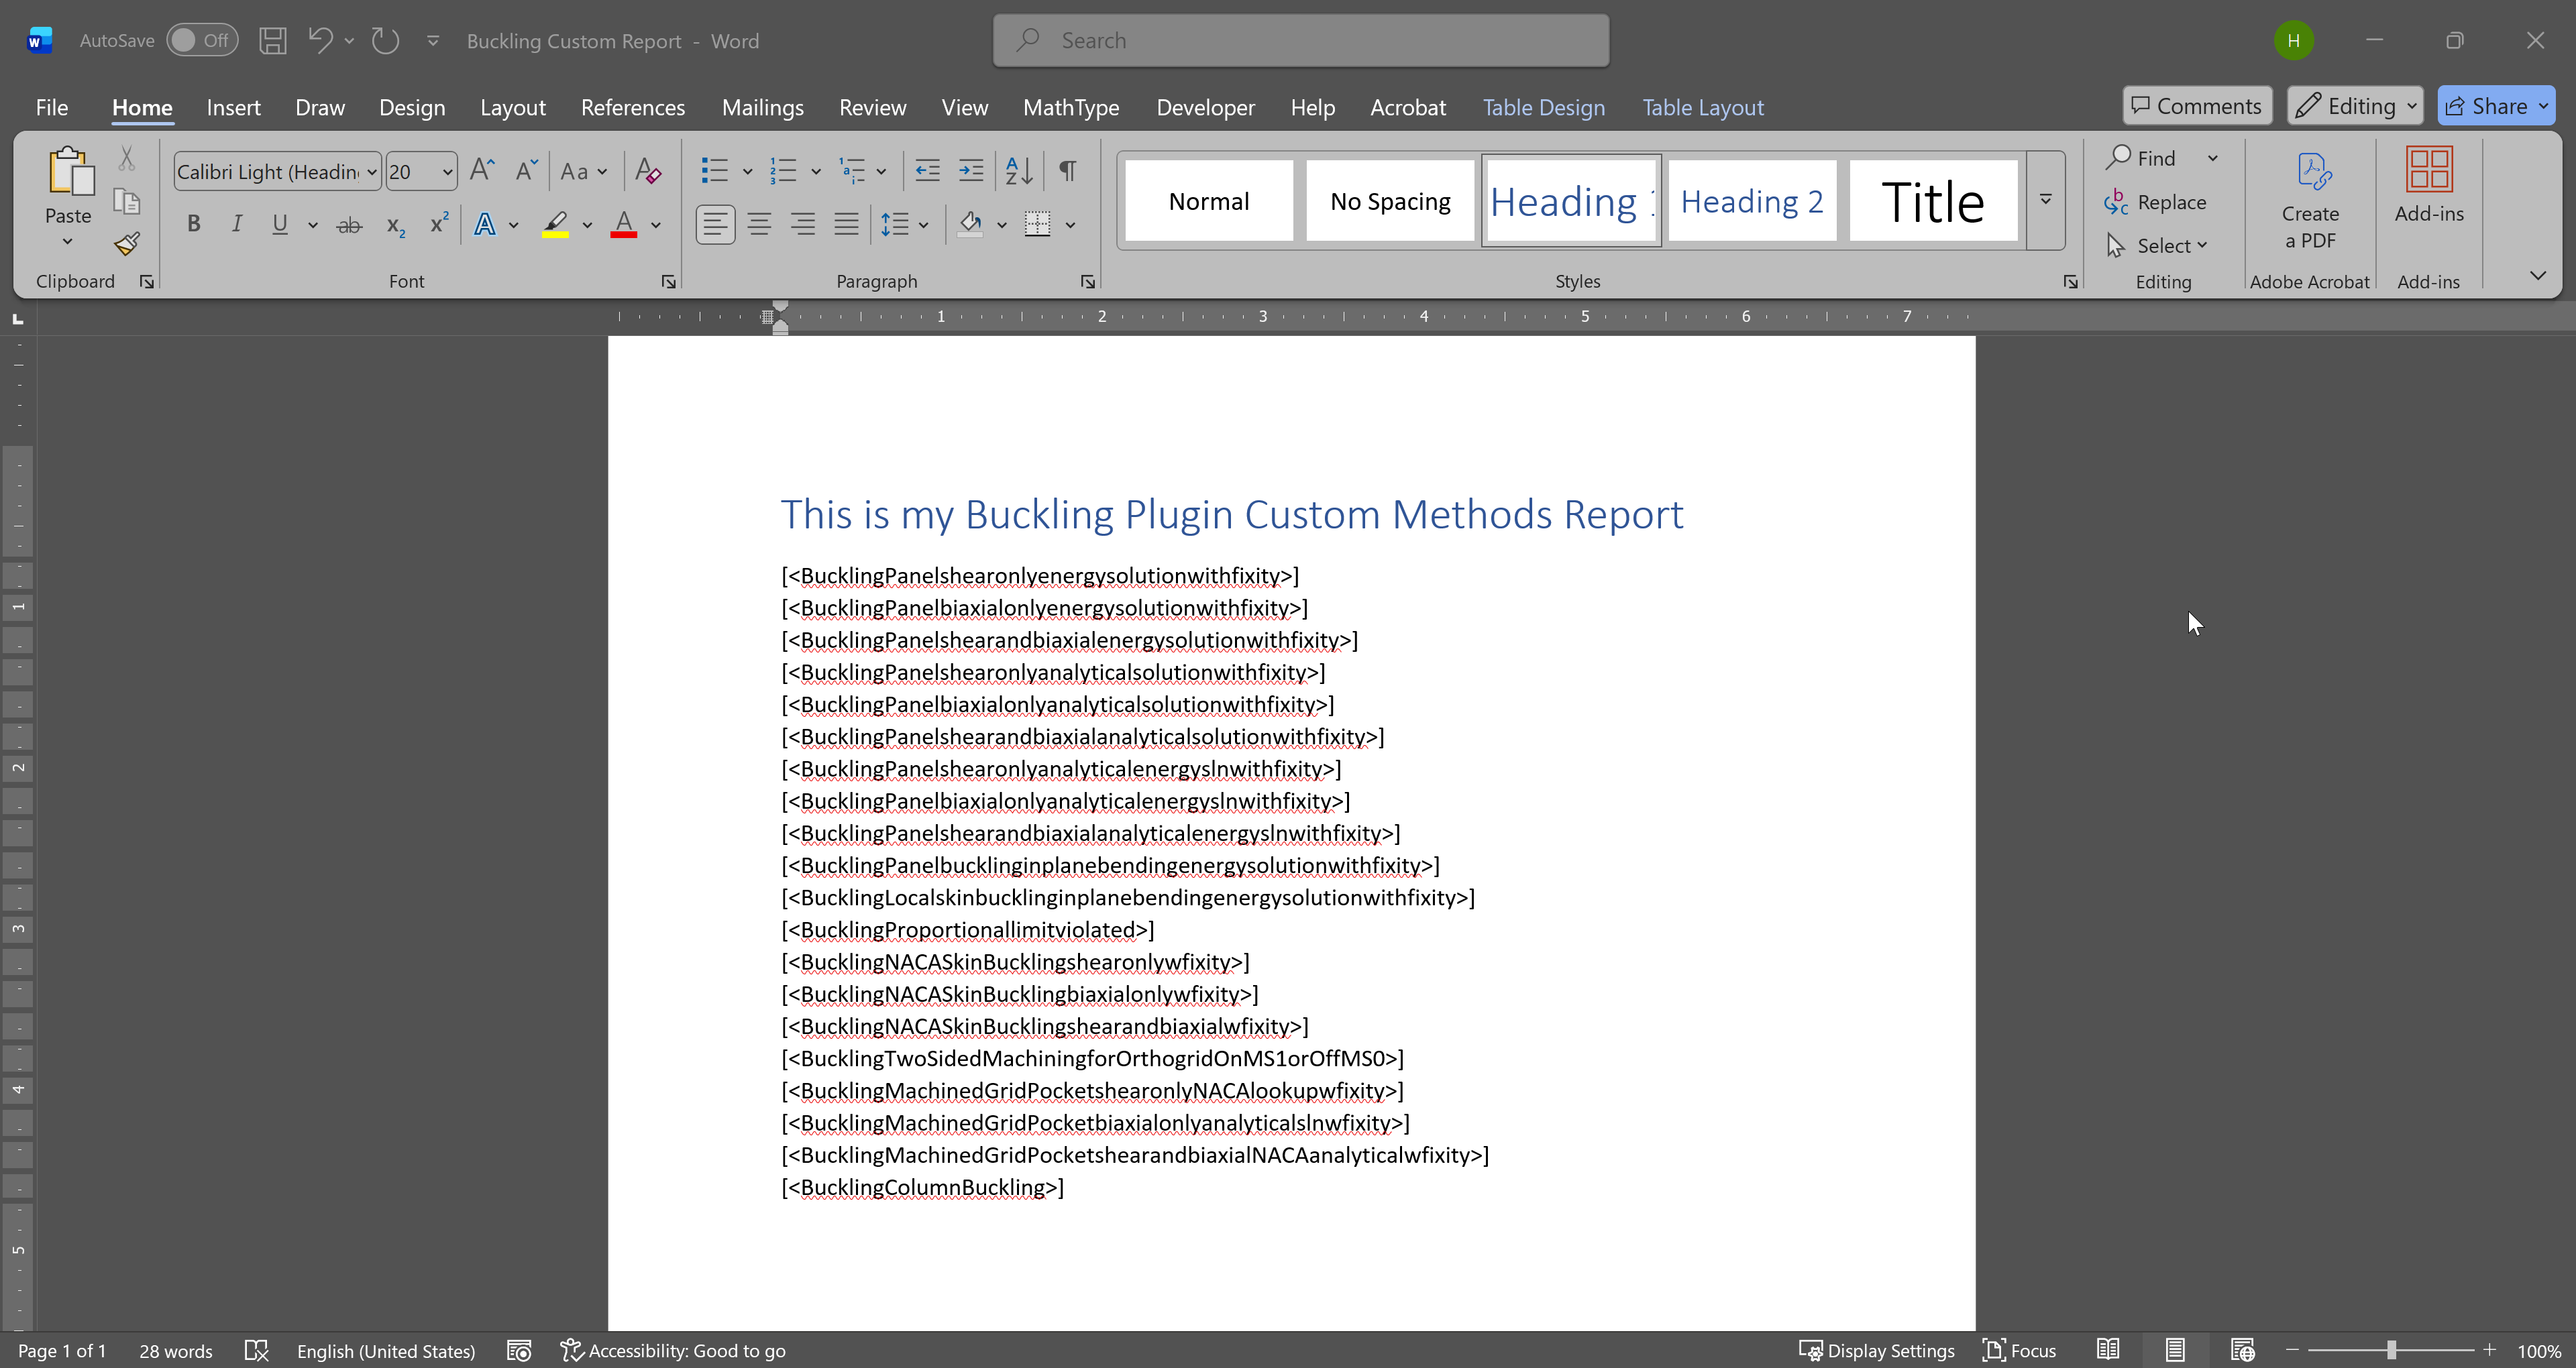Apply subscript formatting
The height and width of the screenshot is (1368, 2576).
click(396, 225)
